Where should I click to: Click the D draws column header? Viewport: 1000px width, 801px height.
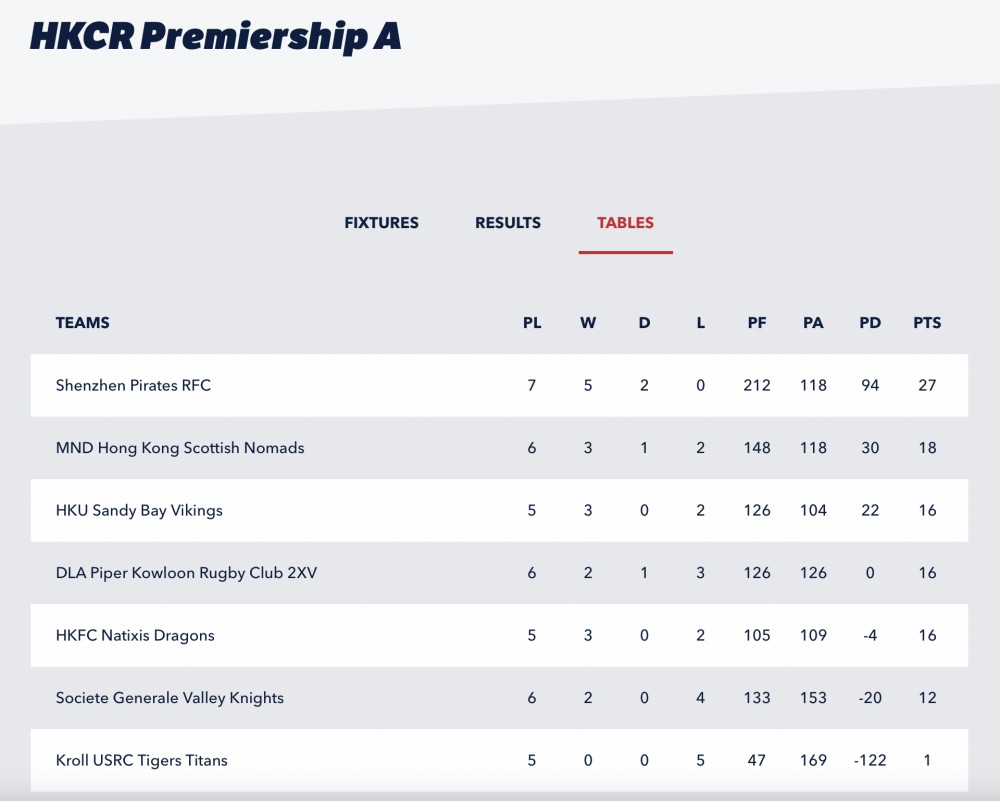tap(644, 323)
